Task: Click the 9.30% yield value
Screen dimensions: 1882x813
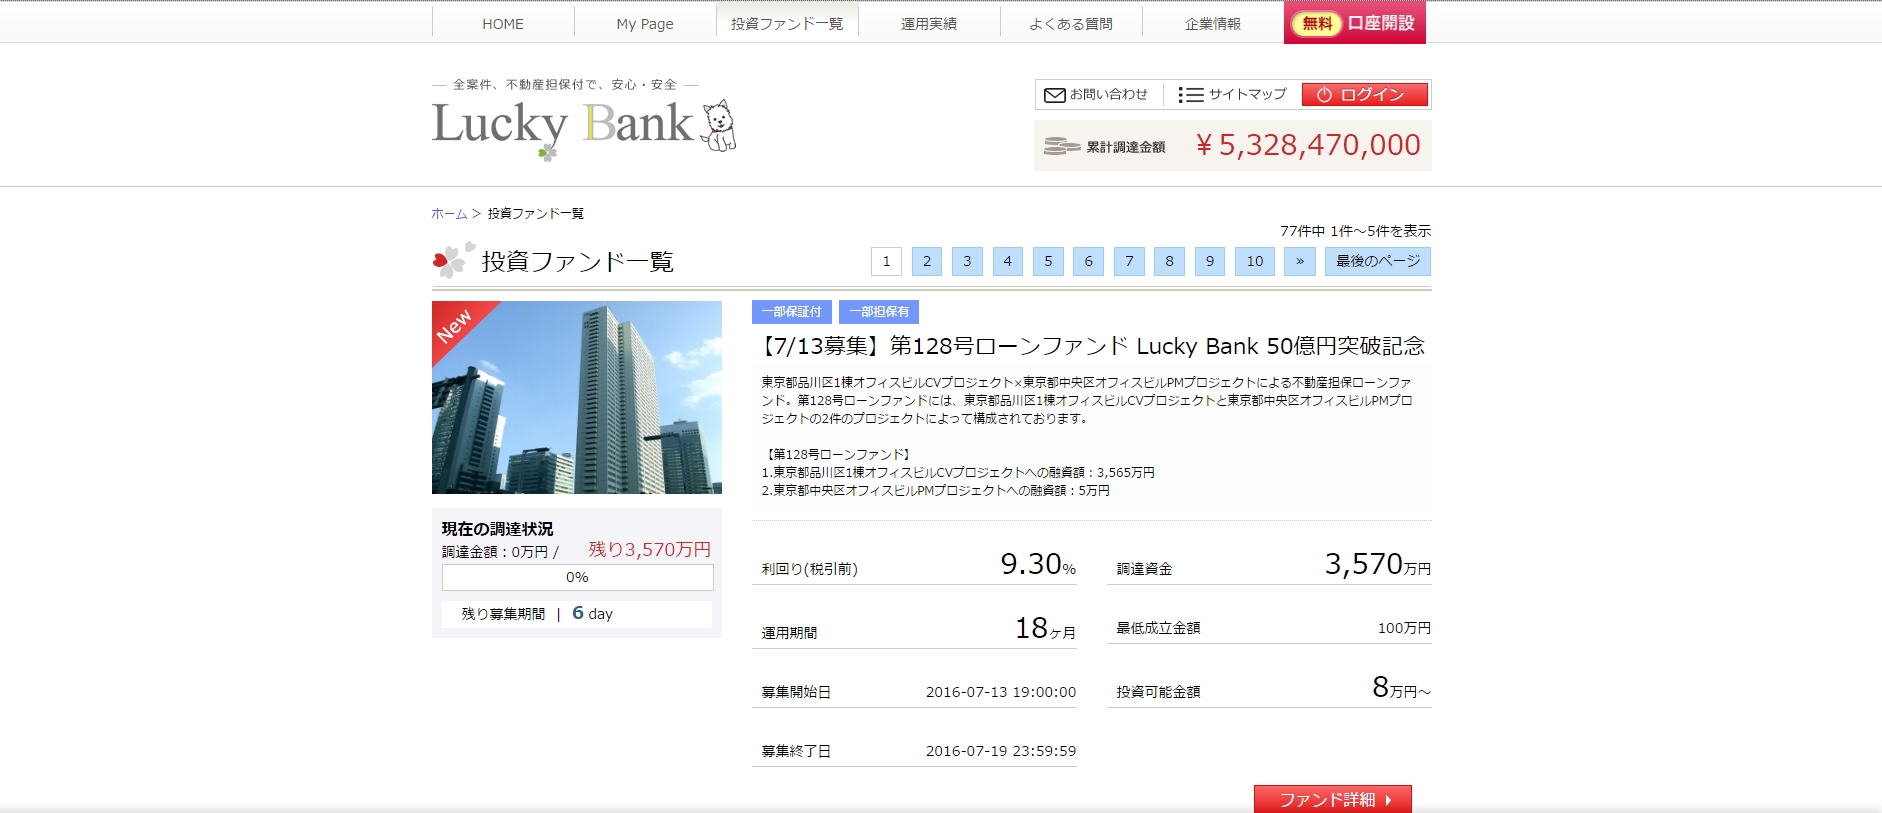Action: pyautogui.click(x=1038, y=564)
